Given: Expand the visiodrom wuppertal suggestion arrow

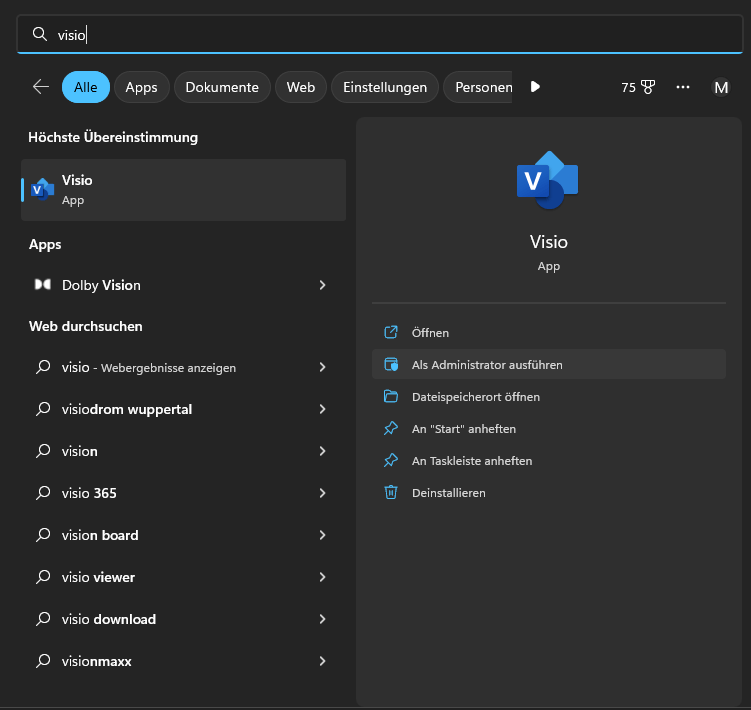Looking at the screenshot, I should 322,409.
